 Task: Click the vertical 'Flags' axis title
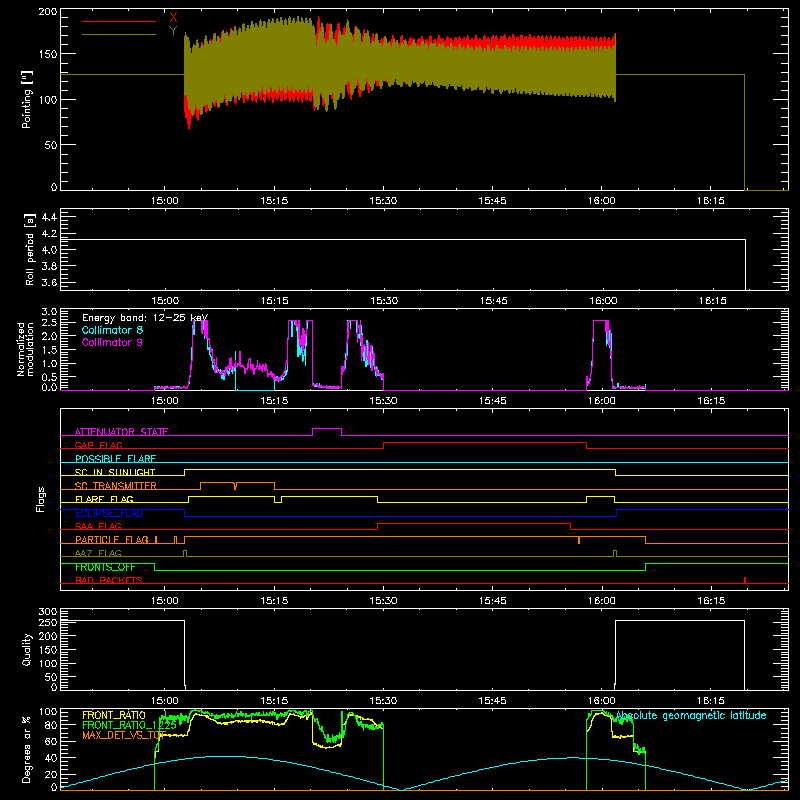click(x=41, y=499)
